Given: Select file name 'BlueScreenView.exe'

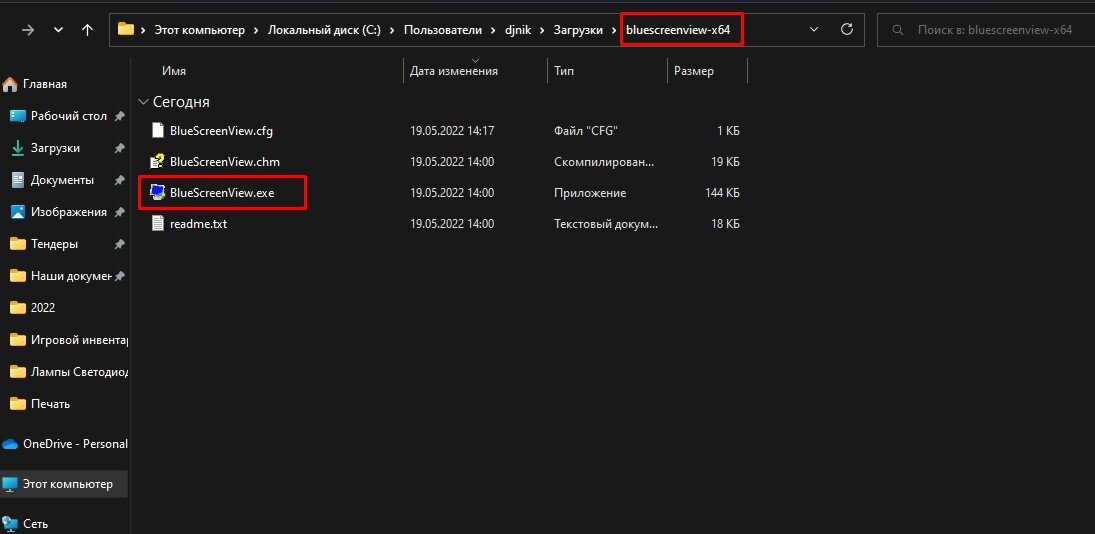Looking at the screenshot, I should 222,193.
